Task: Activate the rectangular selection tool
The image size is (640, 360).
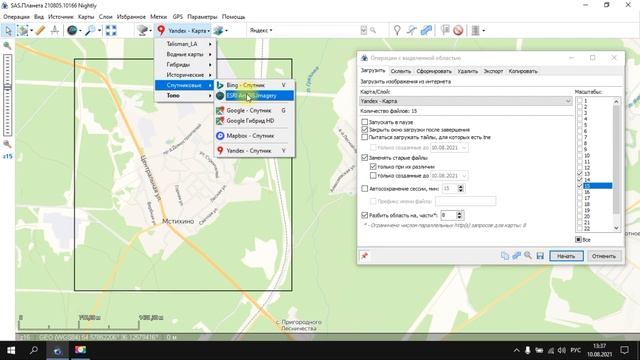Action: (x=22, y=30)
